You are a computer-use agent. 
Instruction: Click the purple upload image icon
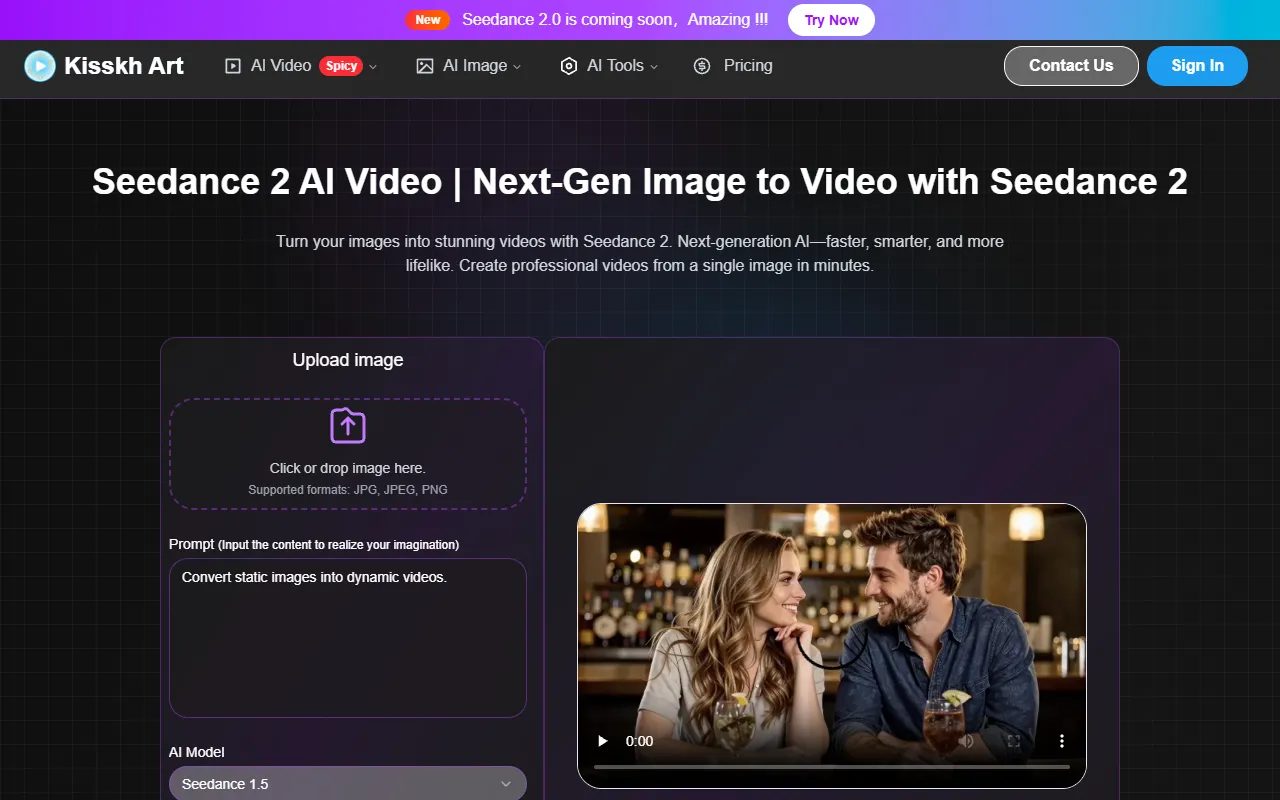[x=348, y=426]
